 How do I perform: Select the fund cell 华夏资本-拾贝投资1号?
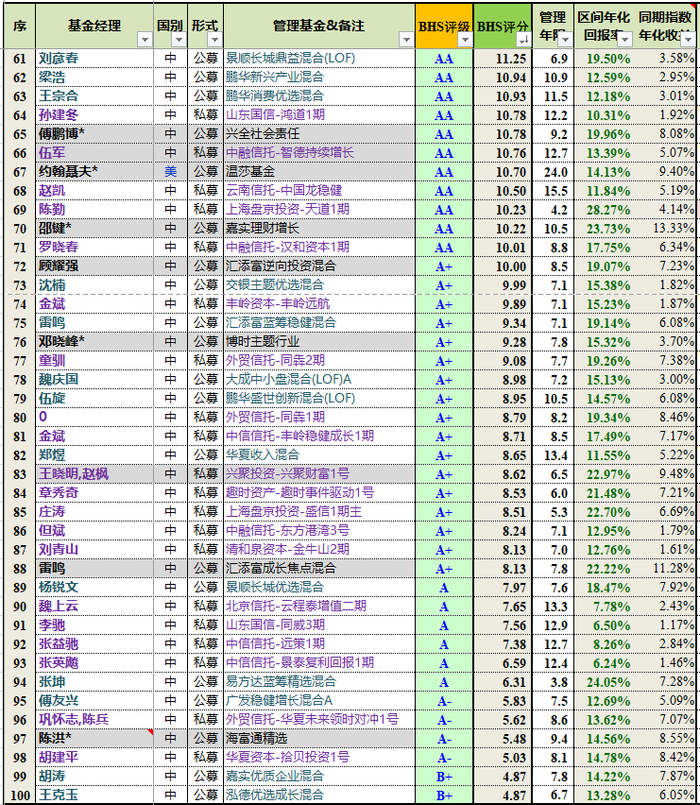click(319, 758)
